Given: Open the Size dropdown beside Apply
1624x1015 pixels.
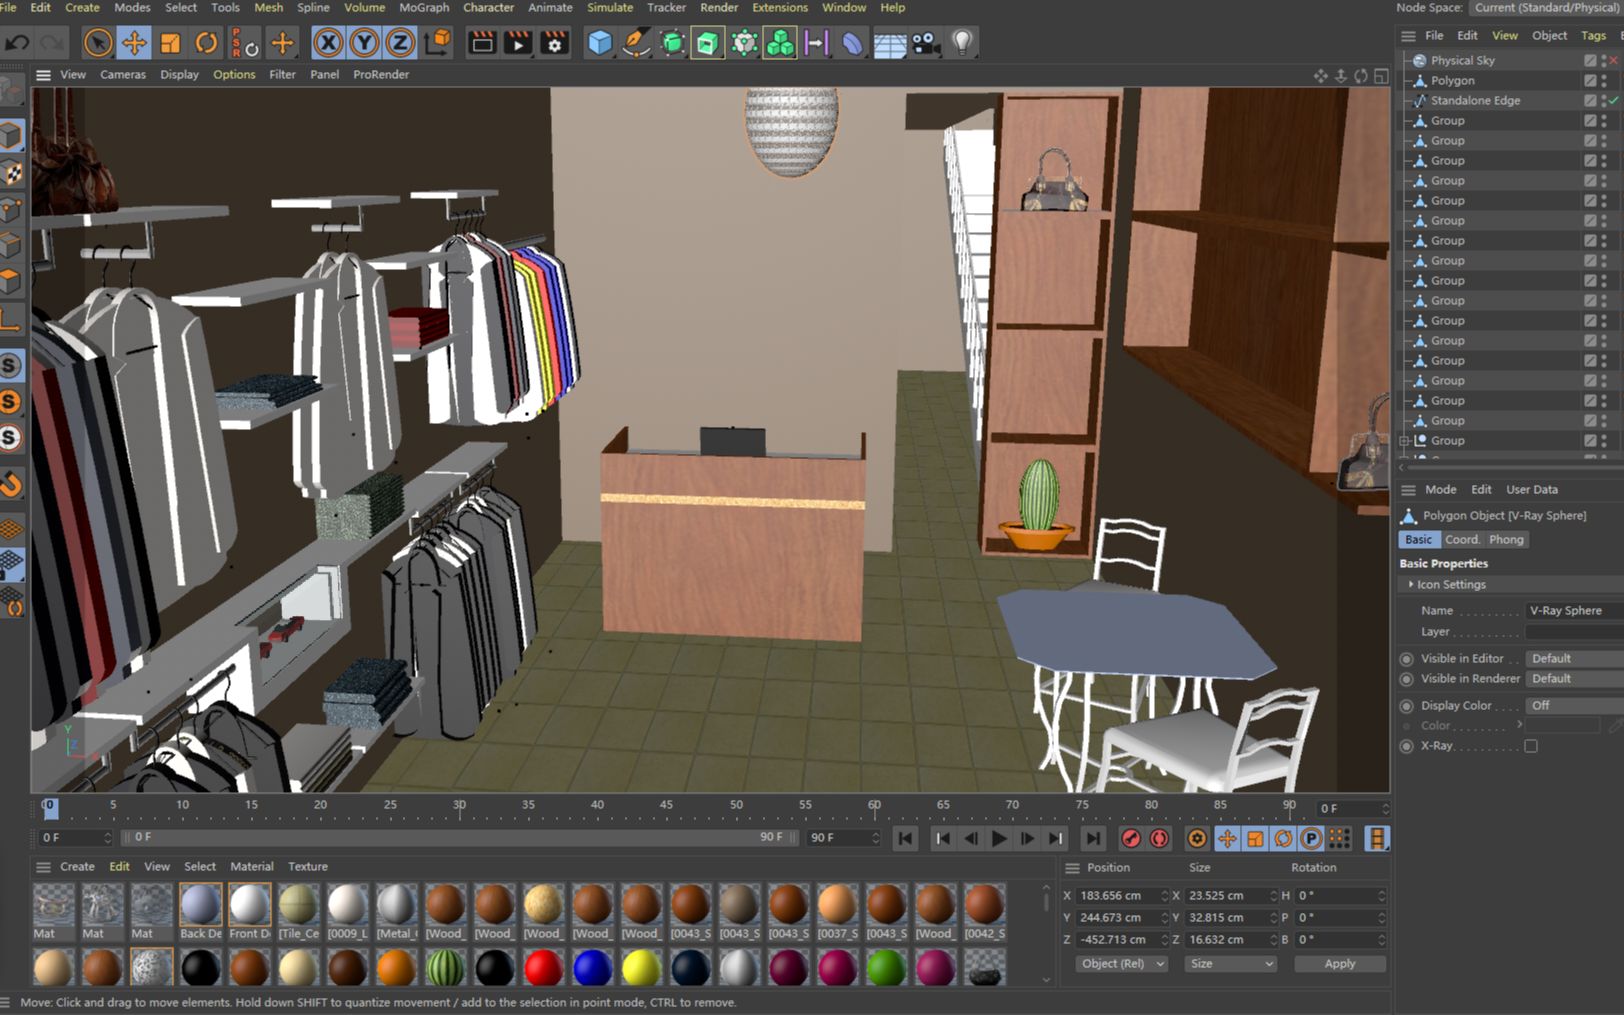Looking at the screenshot, I should [x=1230, y=963].
